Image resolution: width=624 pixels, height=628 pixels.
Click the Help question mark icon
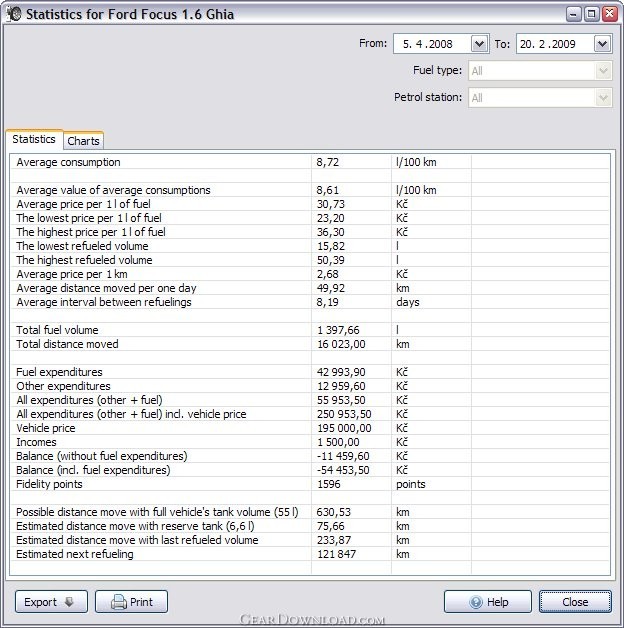[476, 602]
